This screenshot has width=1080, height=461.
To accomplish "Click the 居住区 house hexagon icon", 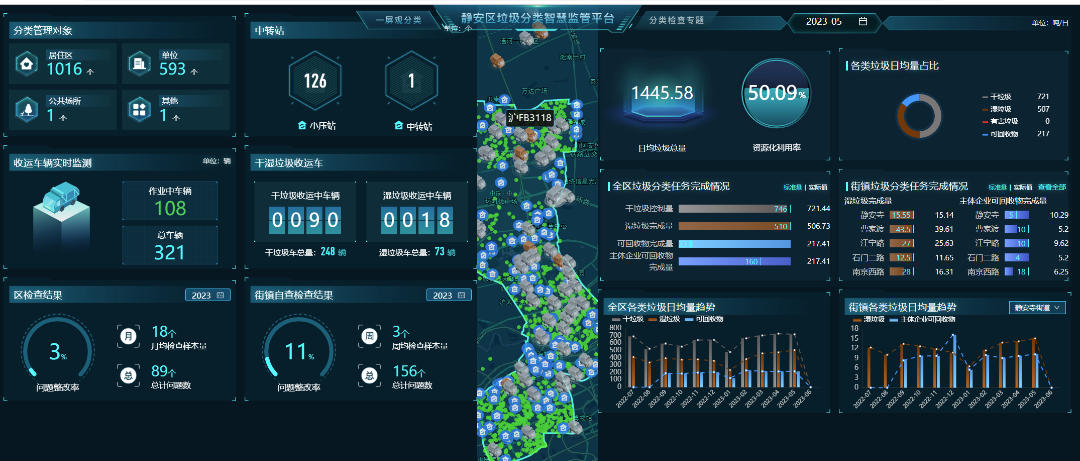I will point(26,63).
